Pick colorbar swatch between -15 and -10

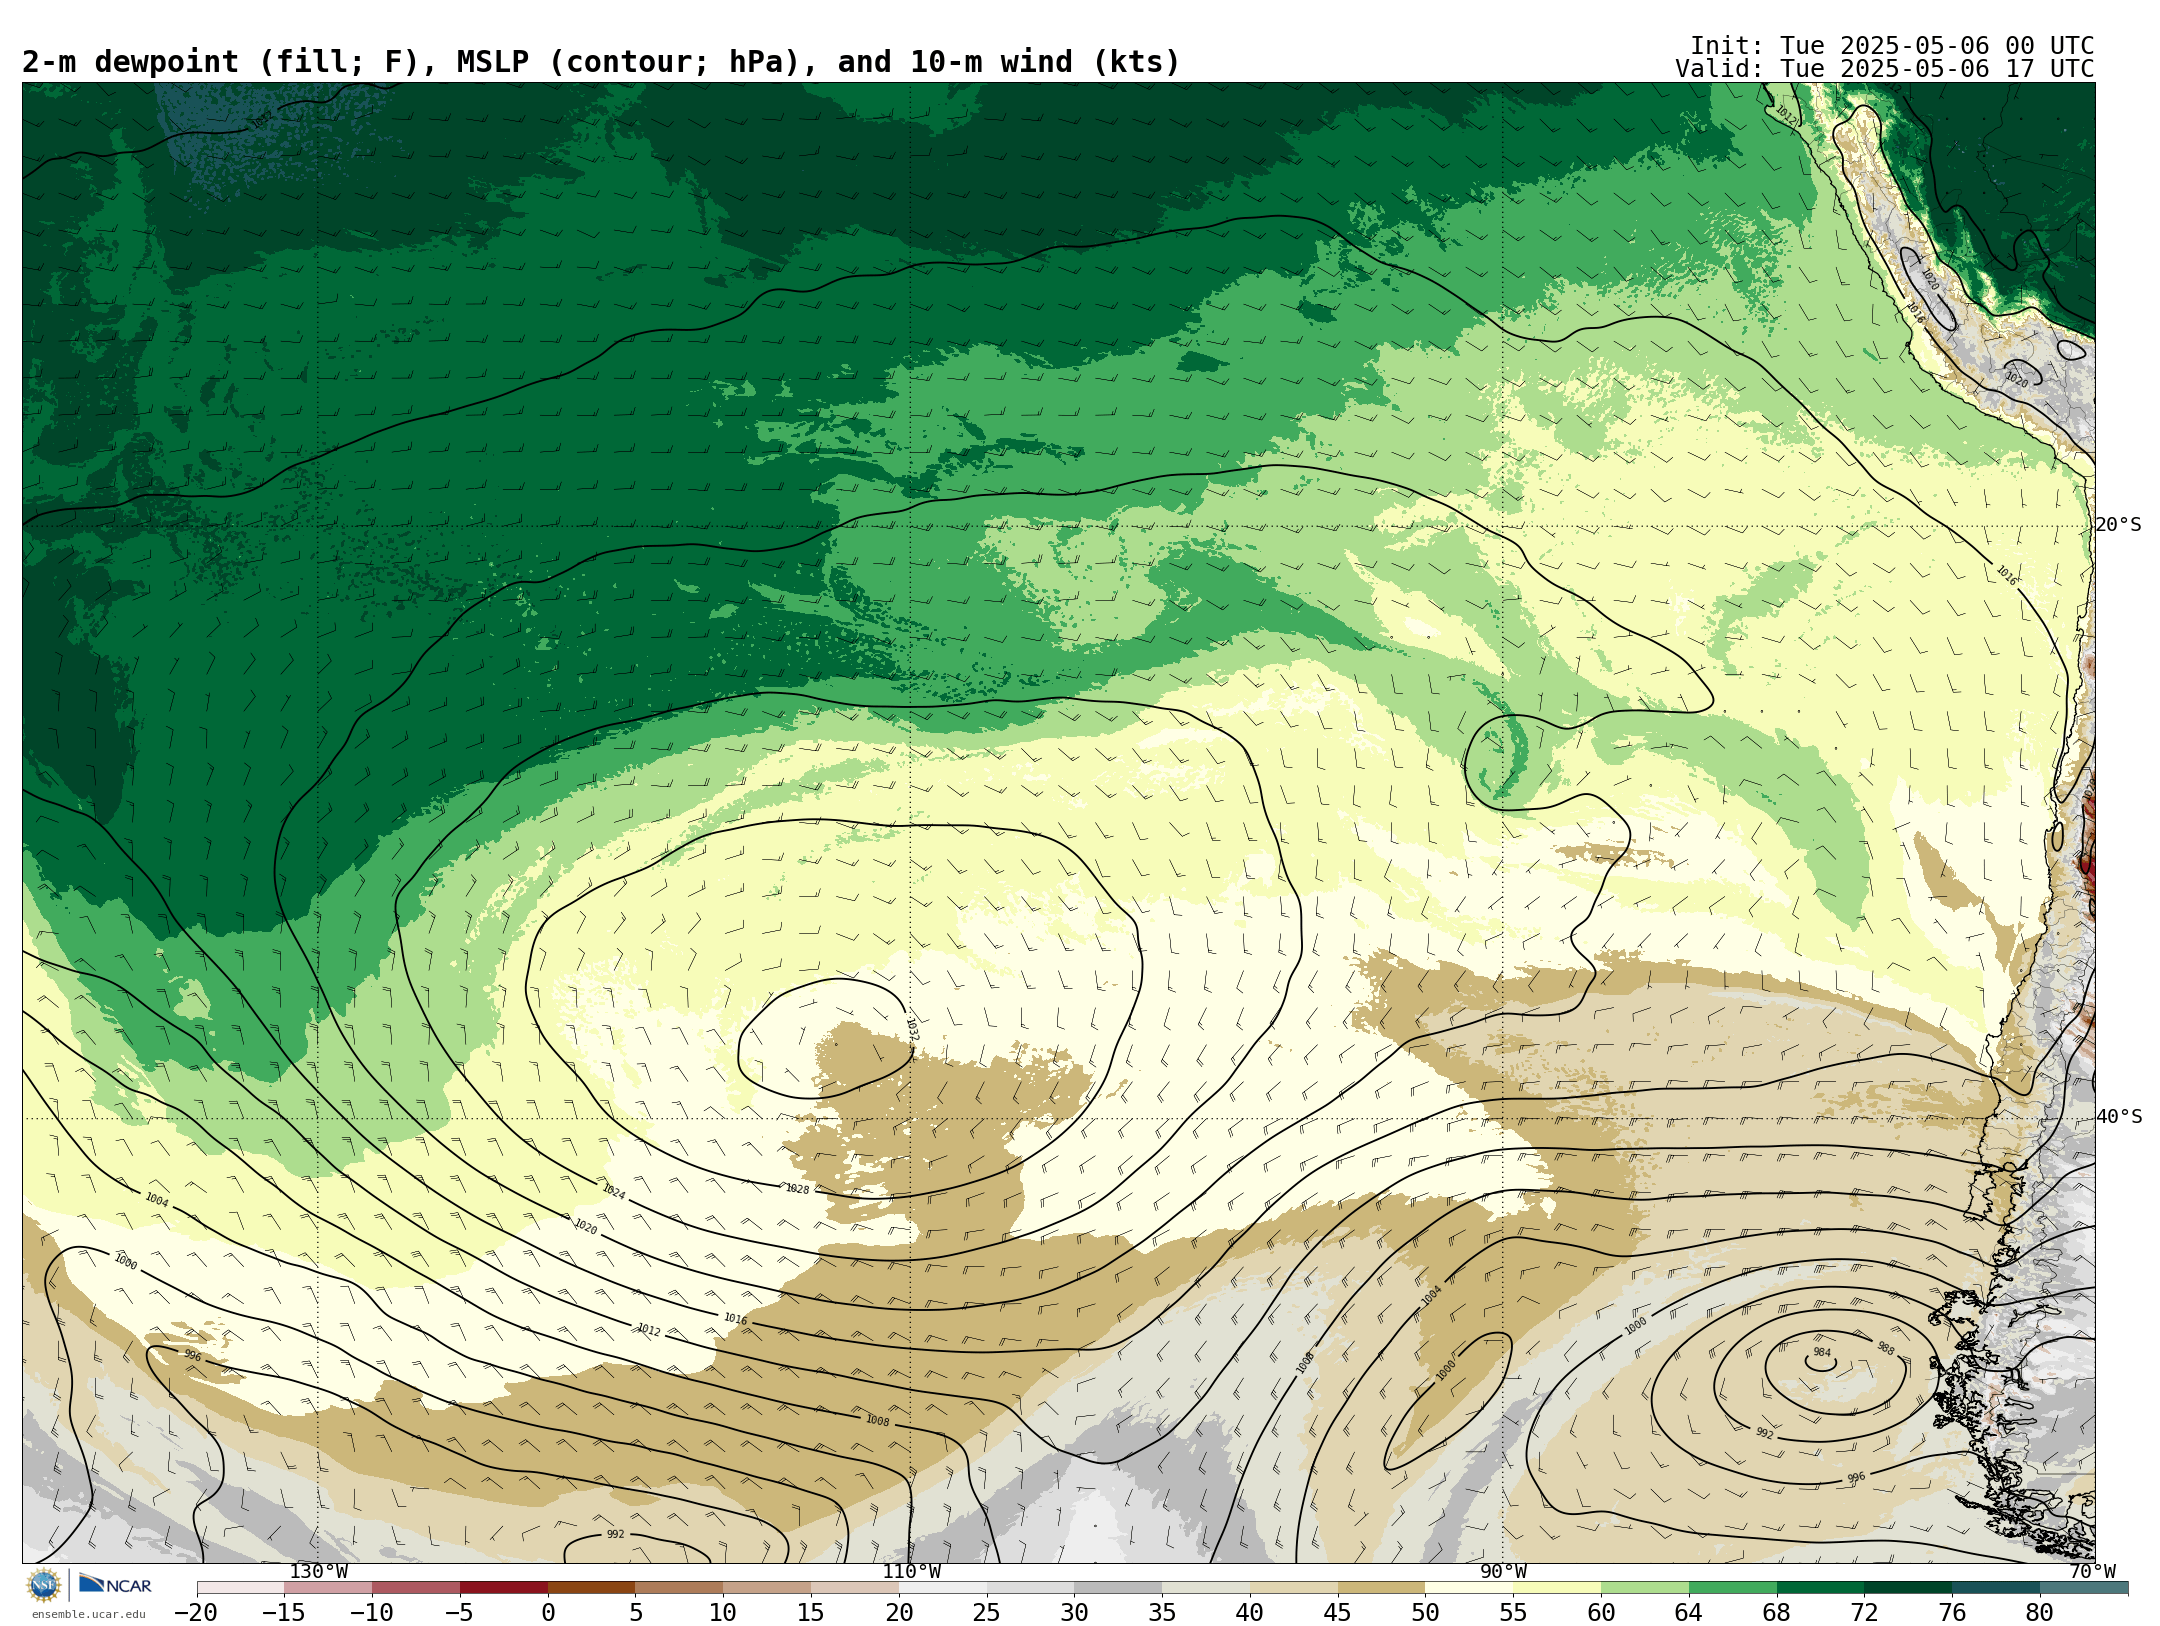[328, 1588]
